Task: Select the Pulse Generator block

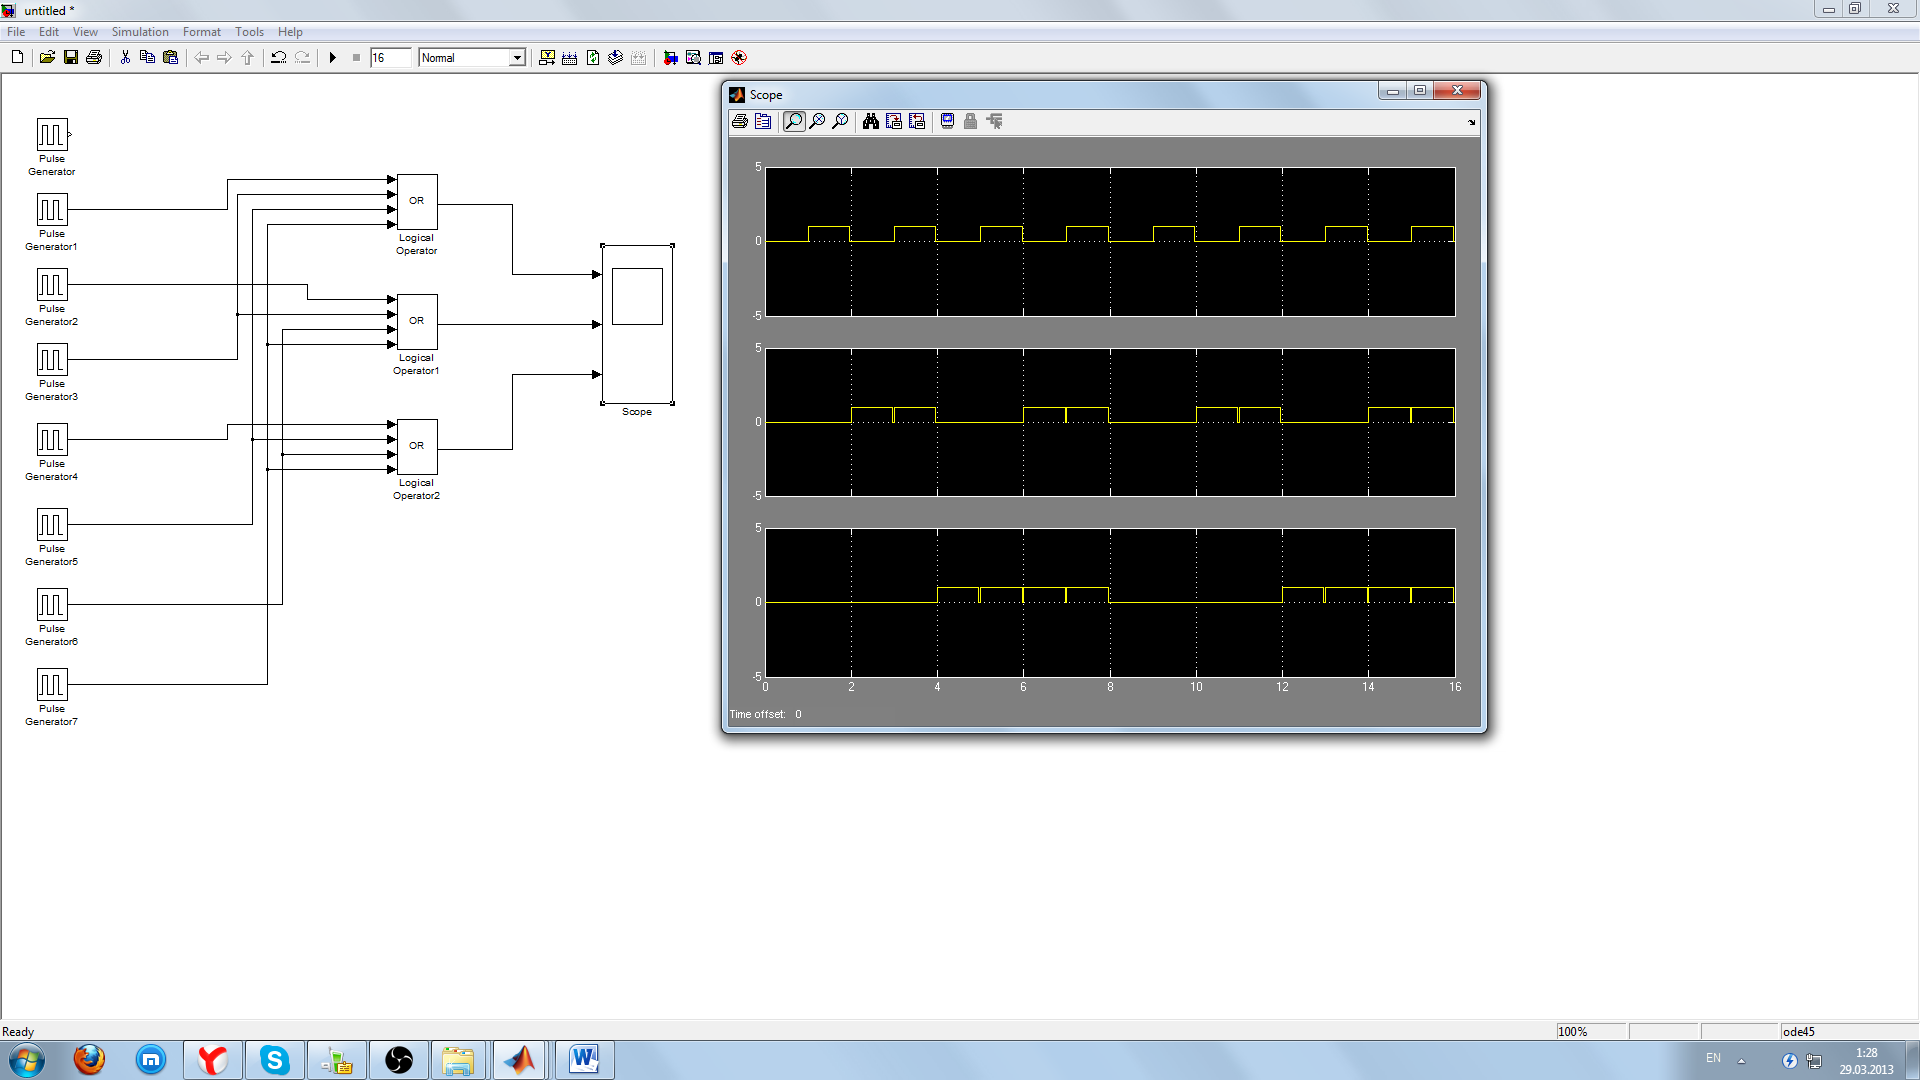Action: click(52, 134)
